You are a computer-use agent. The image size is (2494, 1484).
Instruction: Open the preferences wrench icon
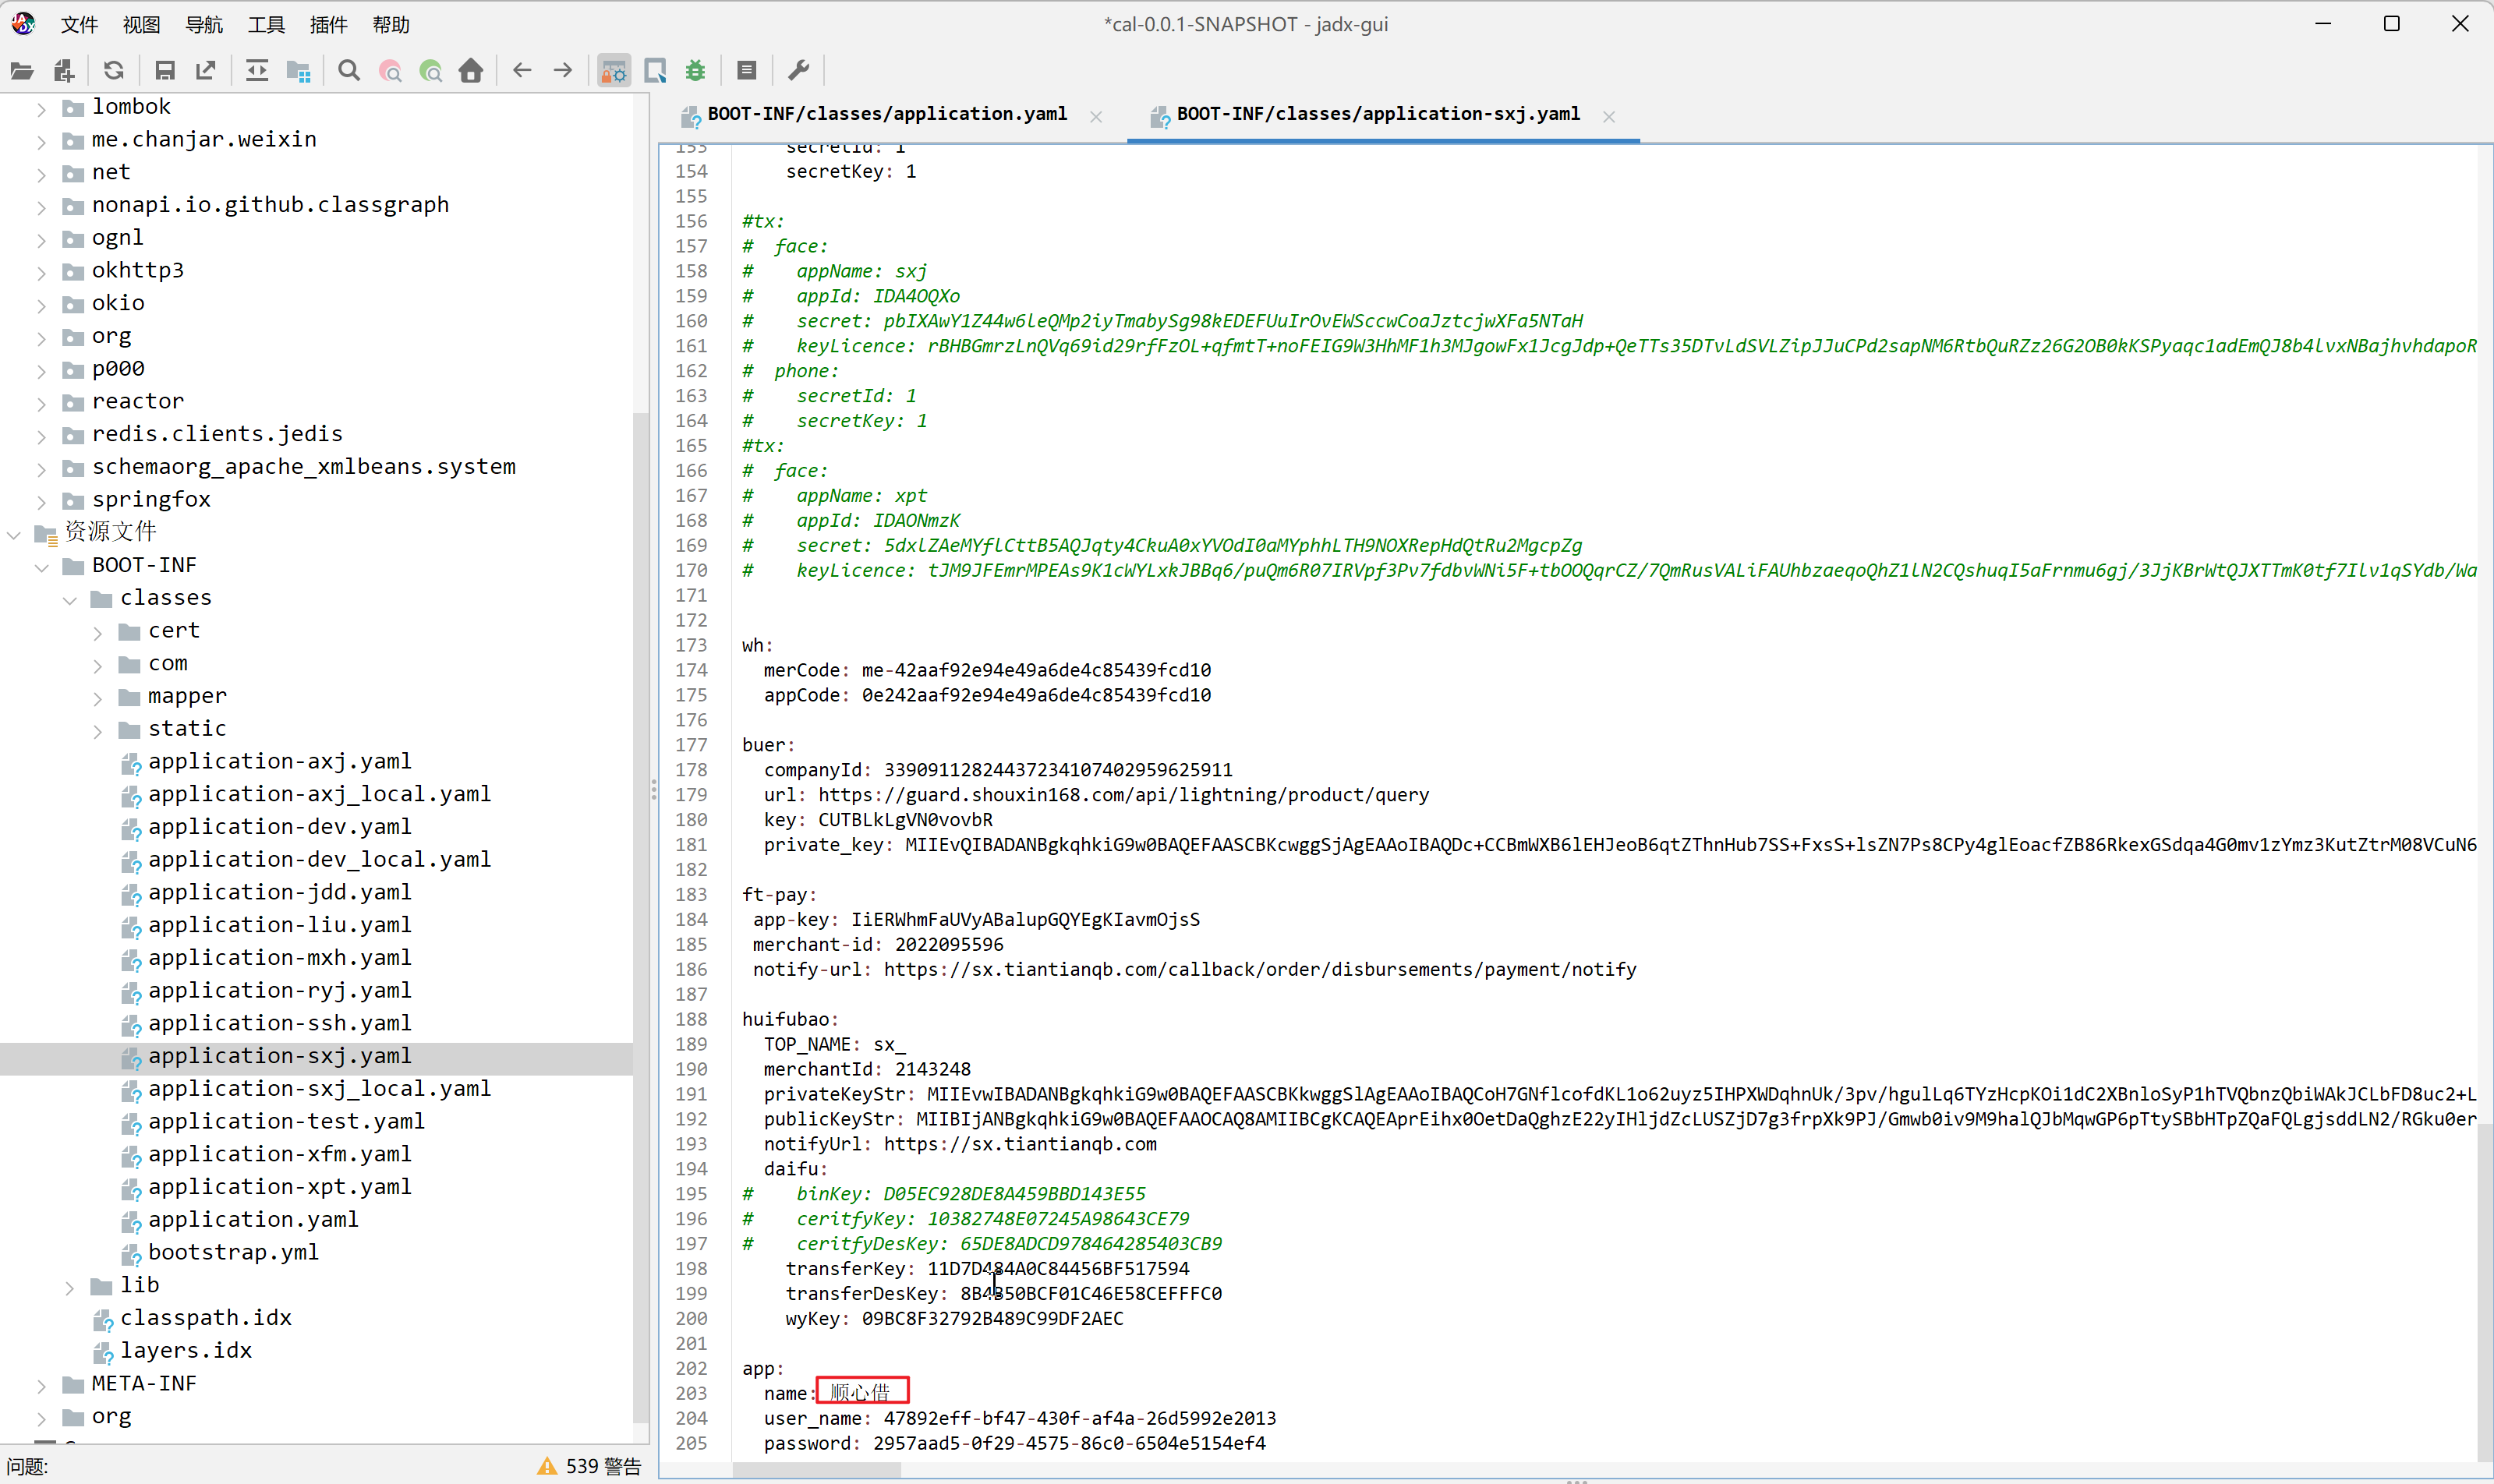799,70
